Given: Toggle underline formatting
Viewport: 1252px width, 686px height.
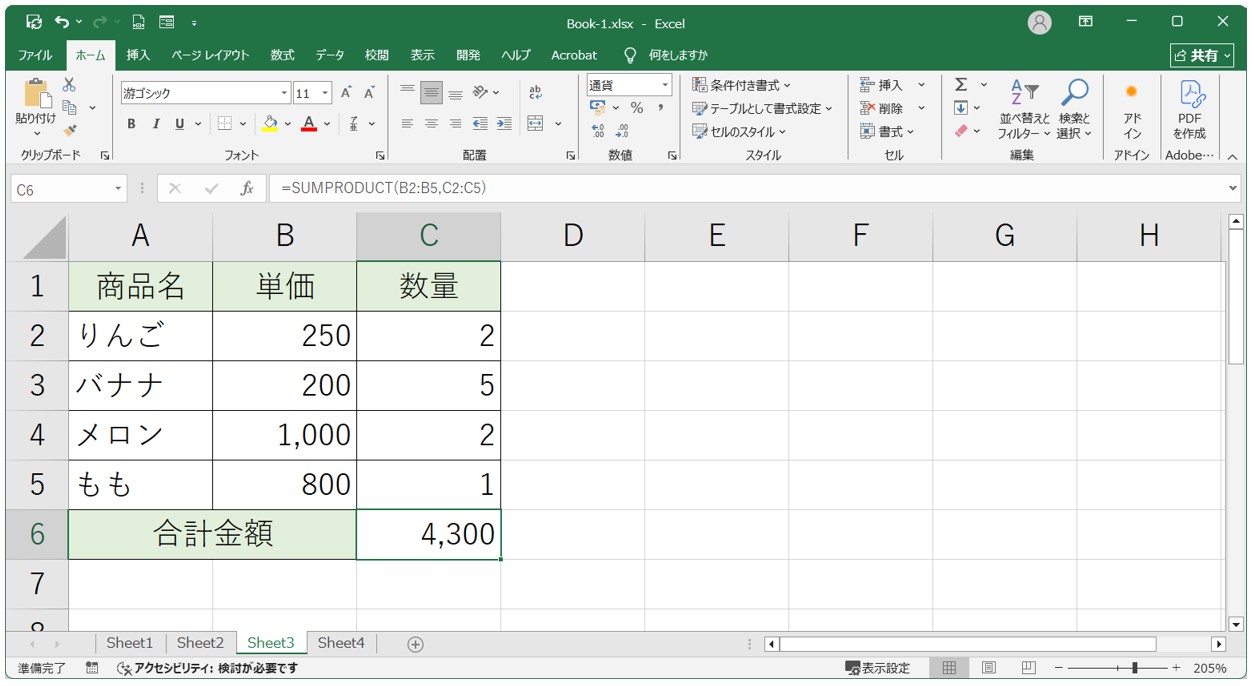Looking at the screenshot, I should [x=180, y=124].
